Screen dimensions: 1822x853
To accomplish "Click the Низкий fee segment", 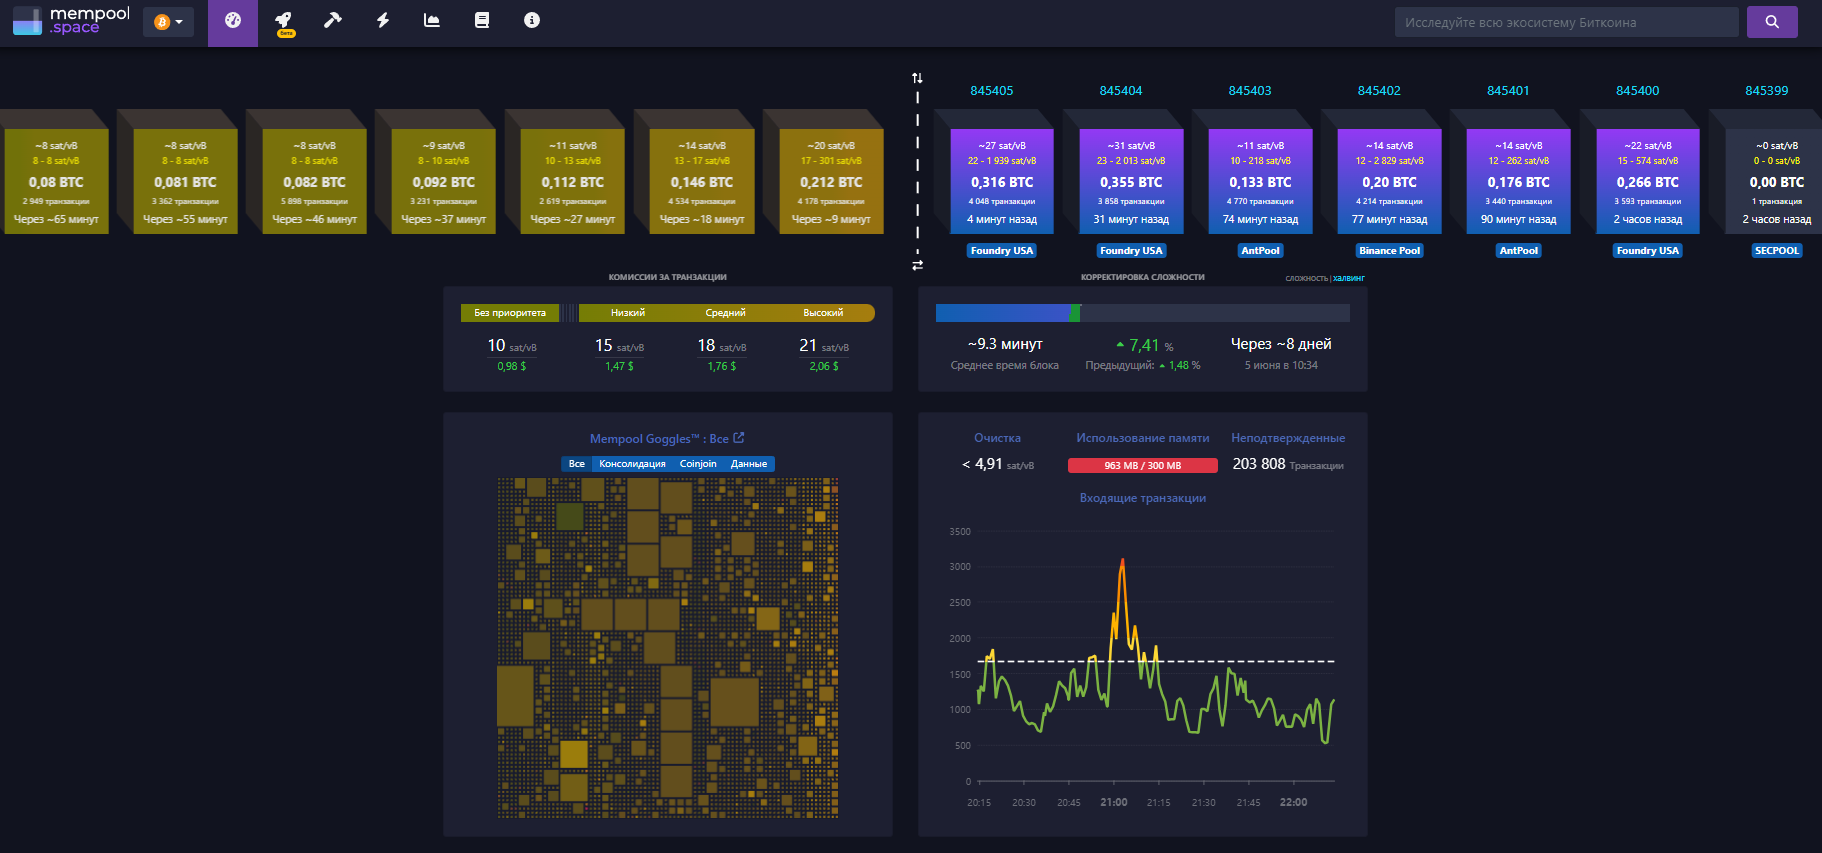I will 628,313.
